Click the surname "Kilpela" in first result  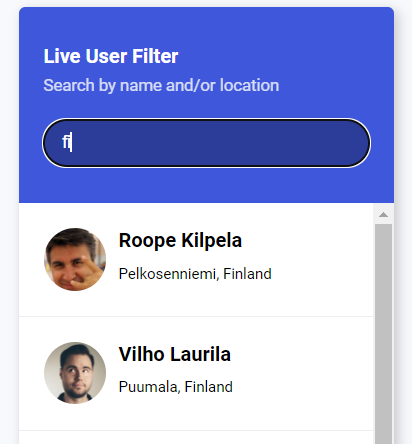pos(211,240)
